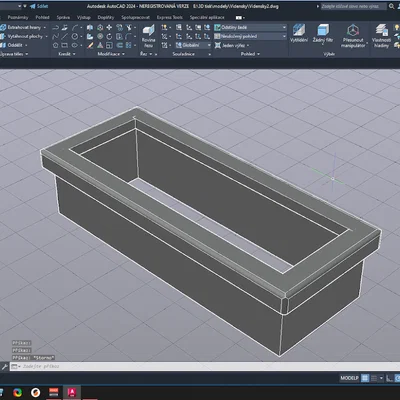
Task: Select the Vytáhnout plochy tool
Action: [x=24, y=36]
